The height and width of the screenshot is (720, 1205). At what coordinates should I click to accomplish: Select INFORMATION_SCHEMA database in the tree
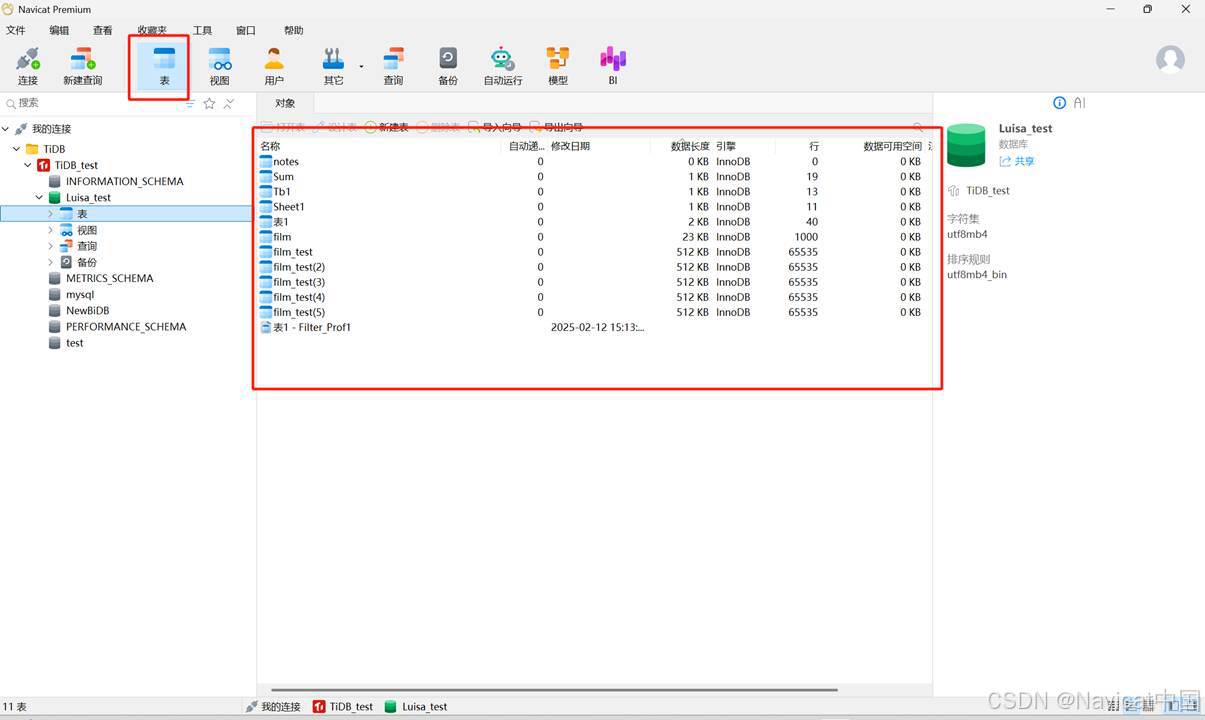(x=124, y=182)
